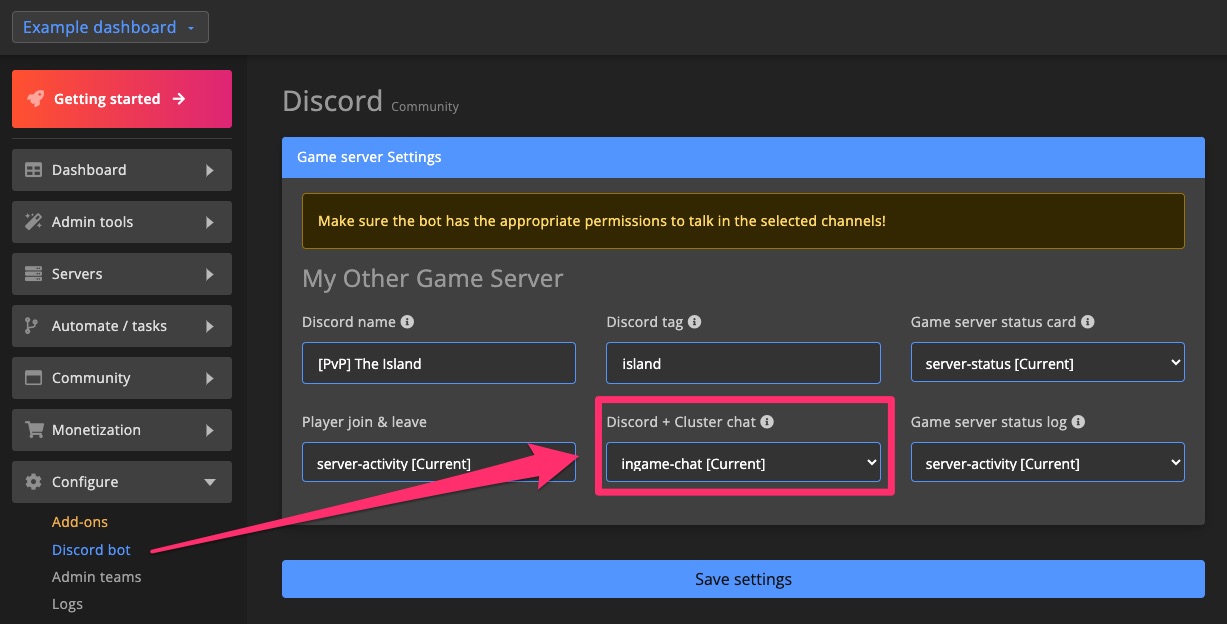Select Logs under Configure

(67, 604)
